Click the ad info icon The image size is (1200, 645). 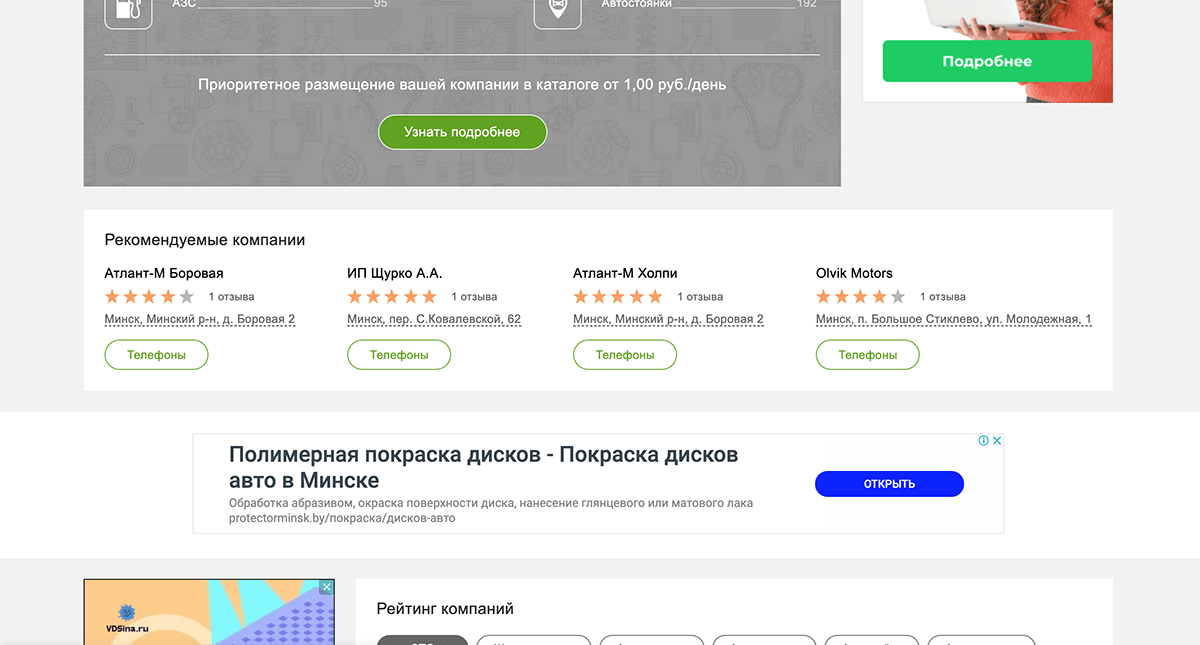(x=984, y=441)
